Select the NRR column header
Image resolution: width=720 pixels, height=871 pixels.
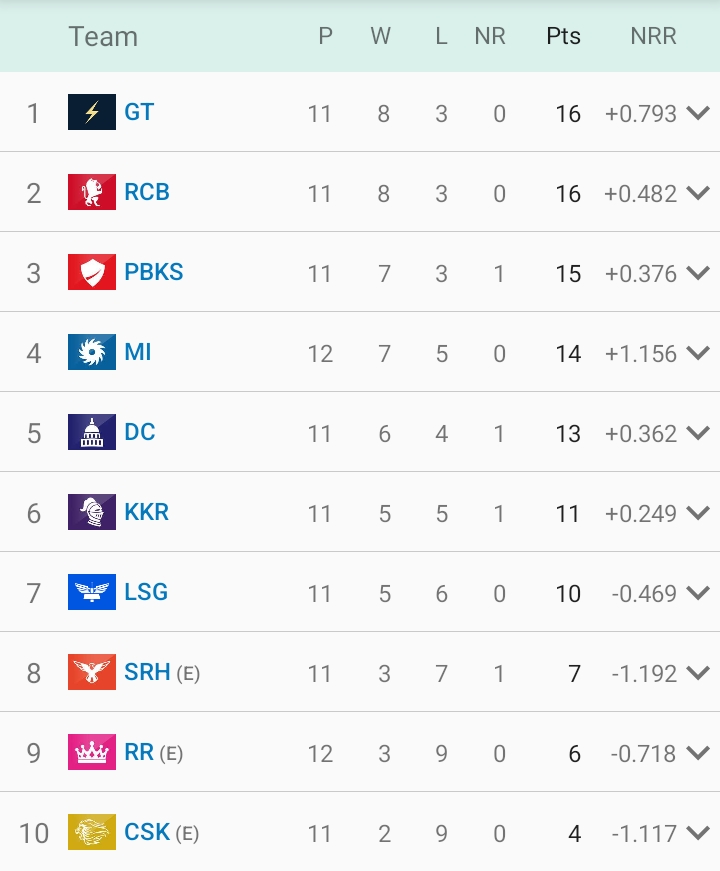(x=653, y=36)
